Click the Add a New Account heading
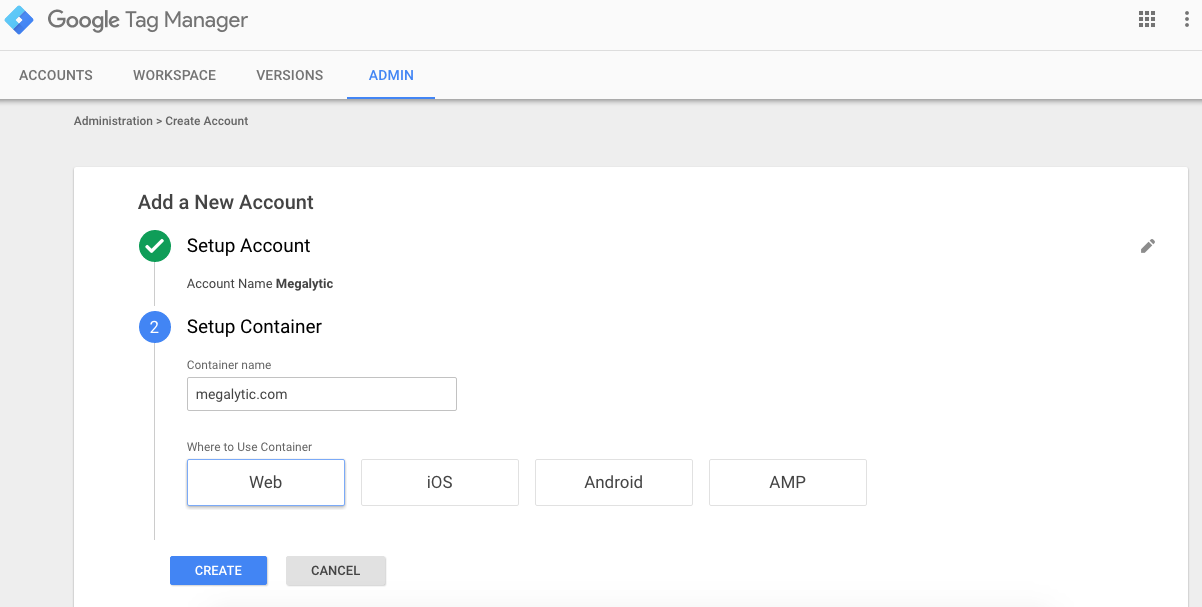The image size is (1202, 607). pos(226,202)
